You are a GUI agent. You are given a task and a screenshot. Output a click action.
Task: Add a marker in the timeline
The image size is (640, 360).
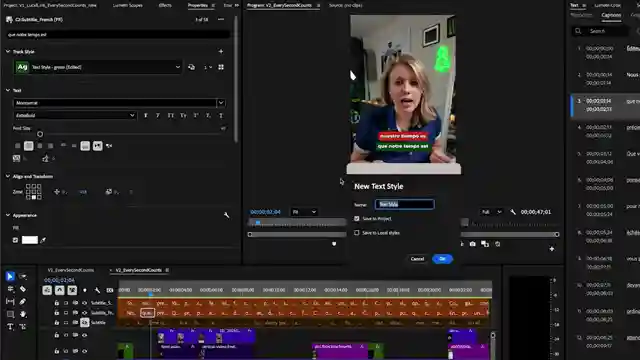[85, 290]
